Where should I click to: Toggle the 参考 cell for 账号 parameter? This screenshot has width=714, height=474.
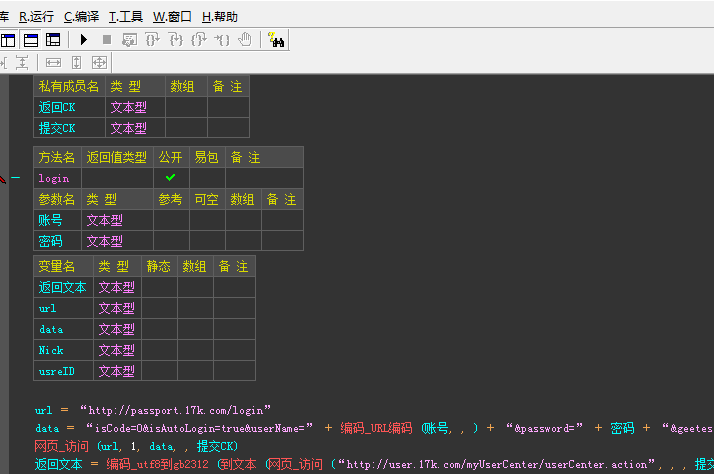click(171, 220)
